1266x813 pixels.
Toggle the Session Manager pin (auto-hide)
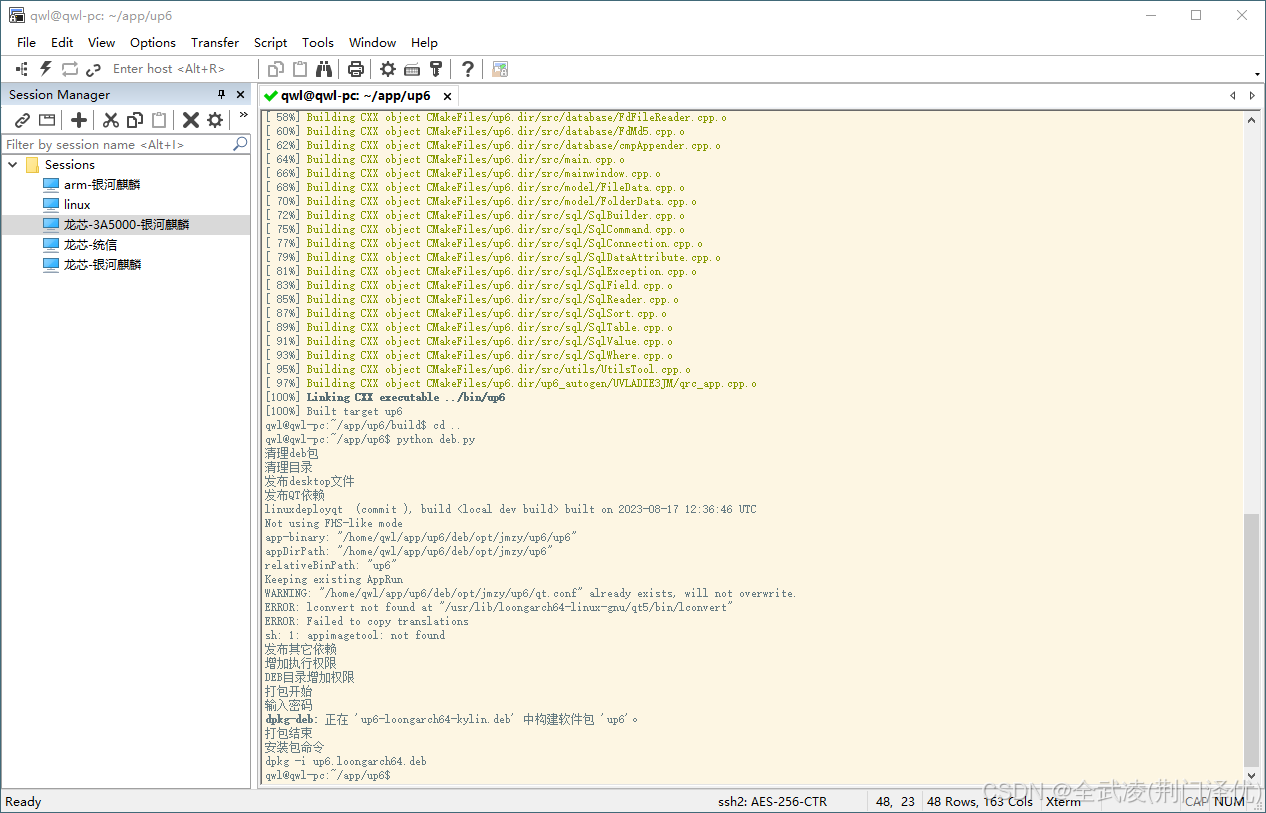click(x=222, y=95)
